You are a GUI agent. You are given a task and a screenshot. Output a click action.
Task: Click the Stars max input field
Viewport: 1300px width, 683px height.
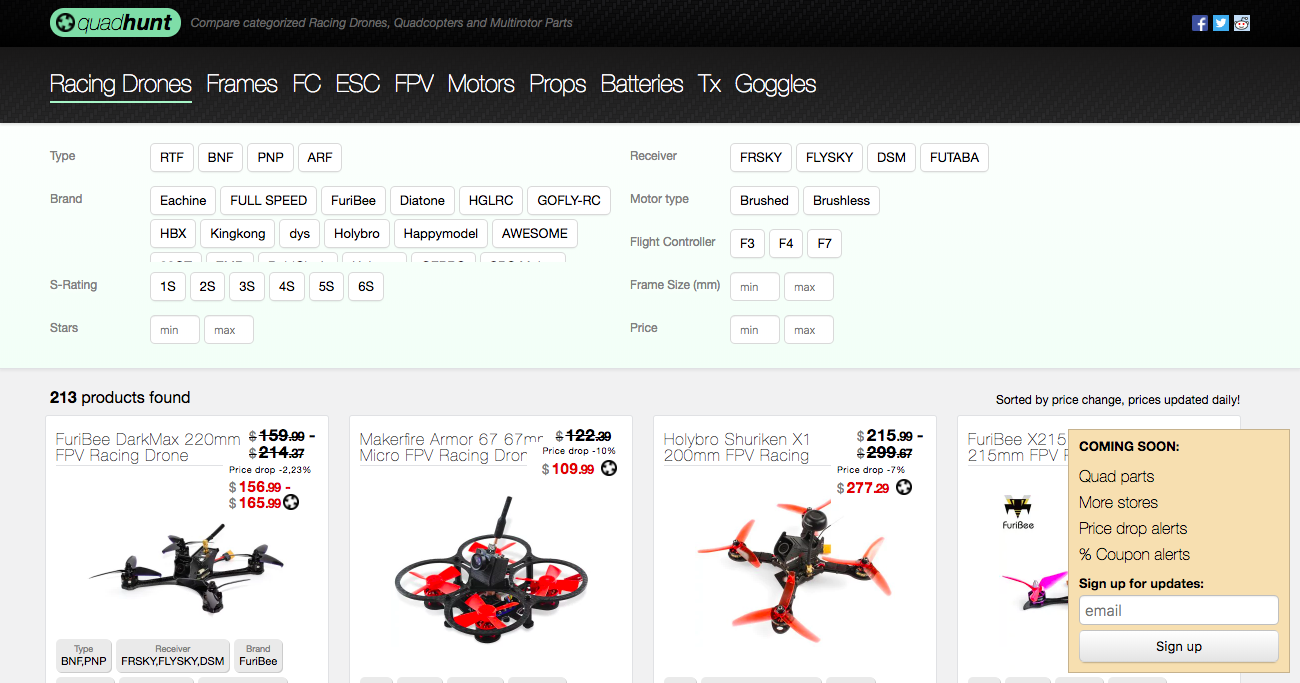pyautogui.click(x=229, y=330)
